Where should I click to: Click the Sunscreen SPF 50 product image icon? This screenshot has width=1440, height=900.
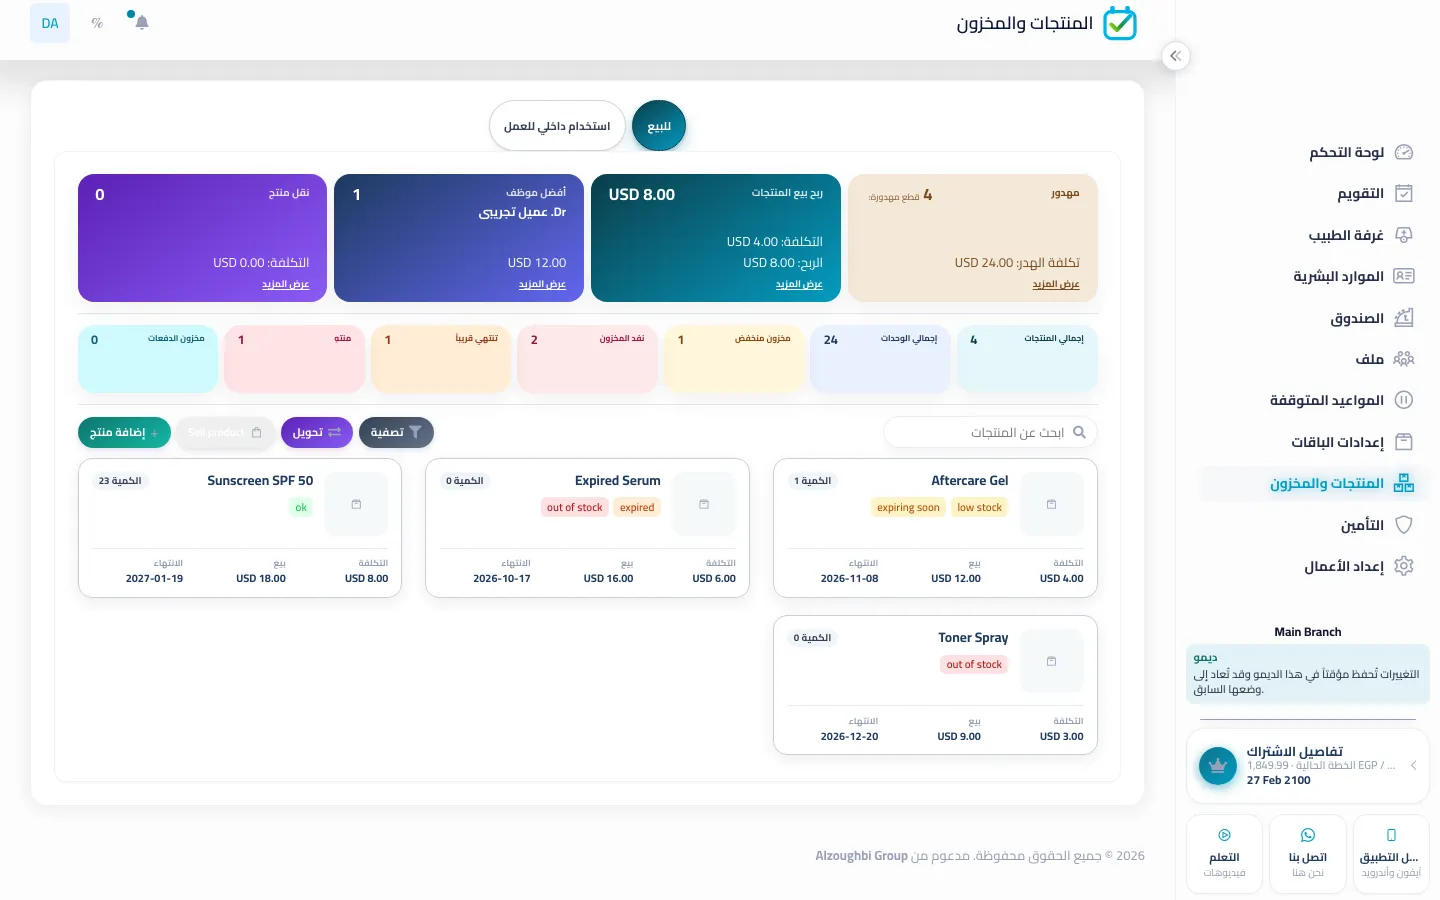[x=356, y=504]
